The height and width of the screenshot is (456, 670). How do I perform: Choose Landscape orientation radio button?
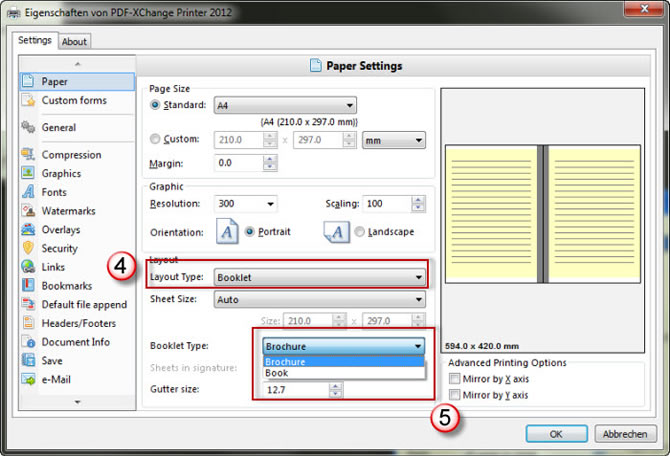click(359, 232)
